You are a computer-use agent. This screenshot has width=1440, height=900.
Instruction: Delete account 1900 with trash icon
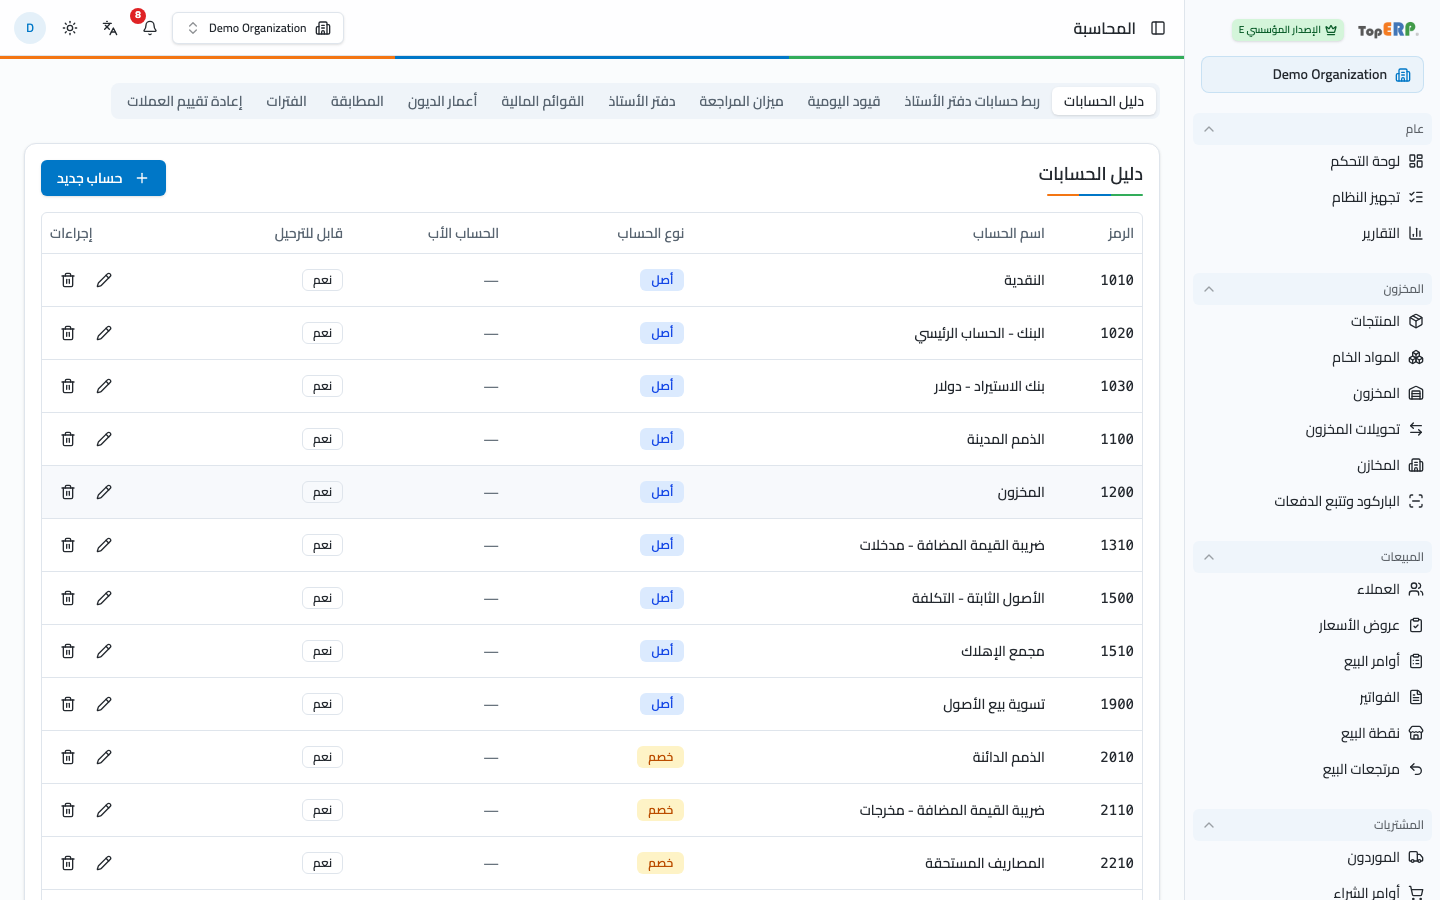coord(68,704)
